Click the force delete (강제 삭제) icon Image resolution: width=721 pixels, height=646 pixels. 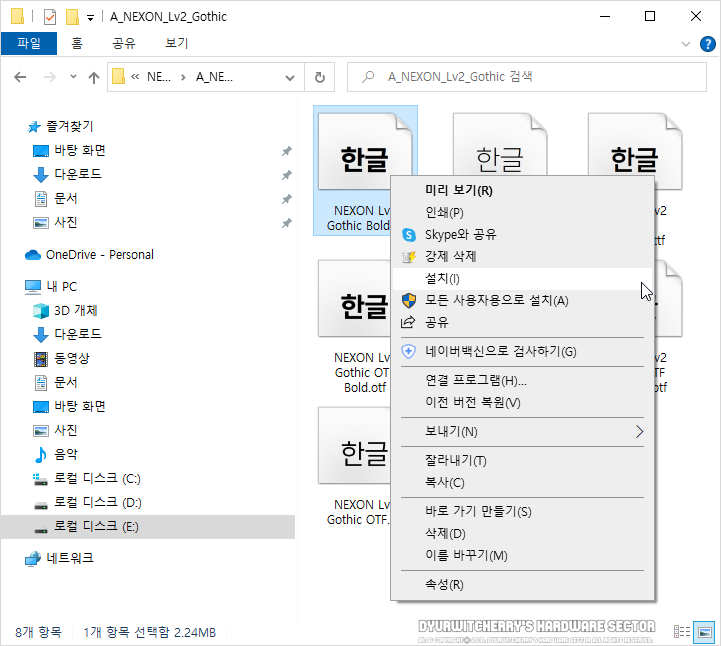click(x=409, y=257)
